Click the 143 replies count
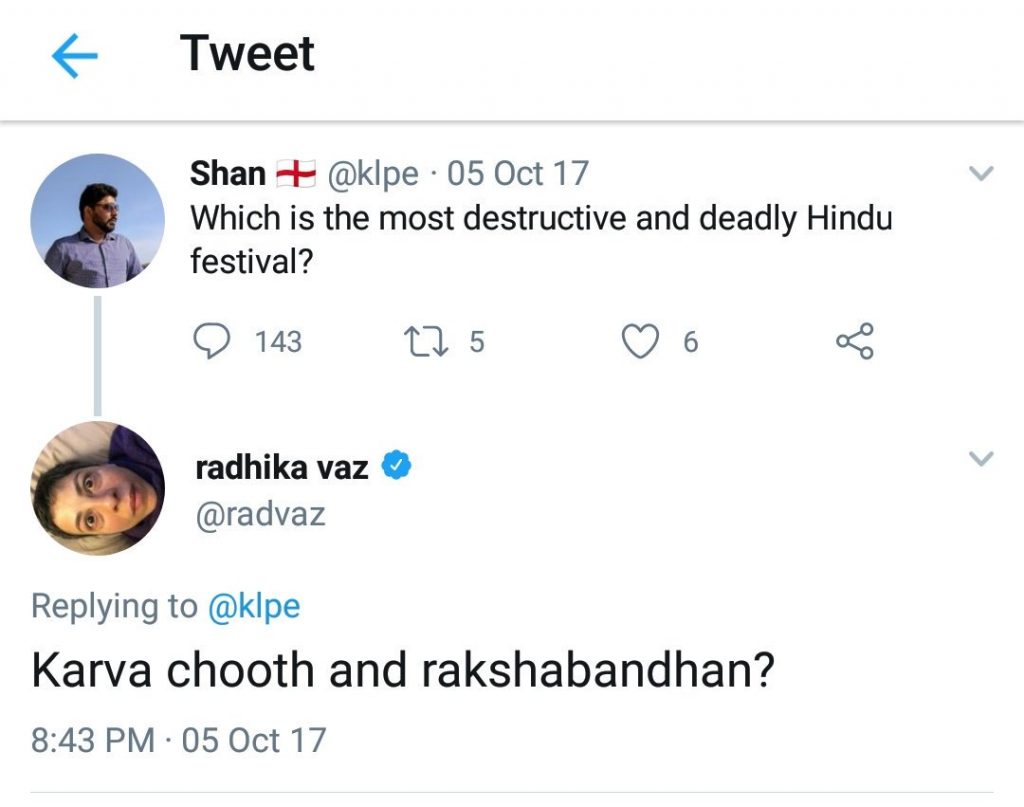This screenshot has height=807, width=1024. coord(277,342)
